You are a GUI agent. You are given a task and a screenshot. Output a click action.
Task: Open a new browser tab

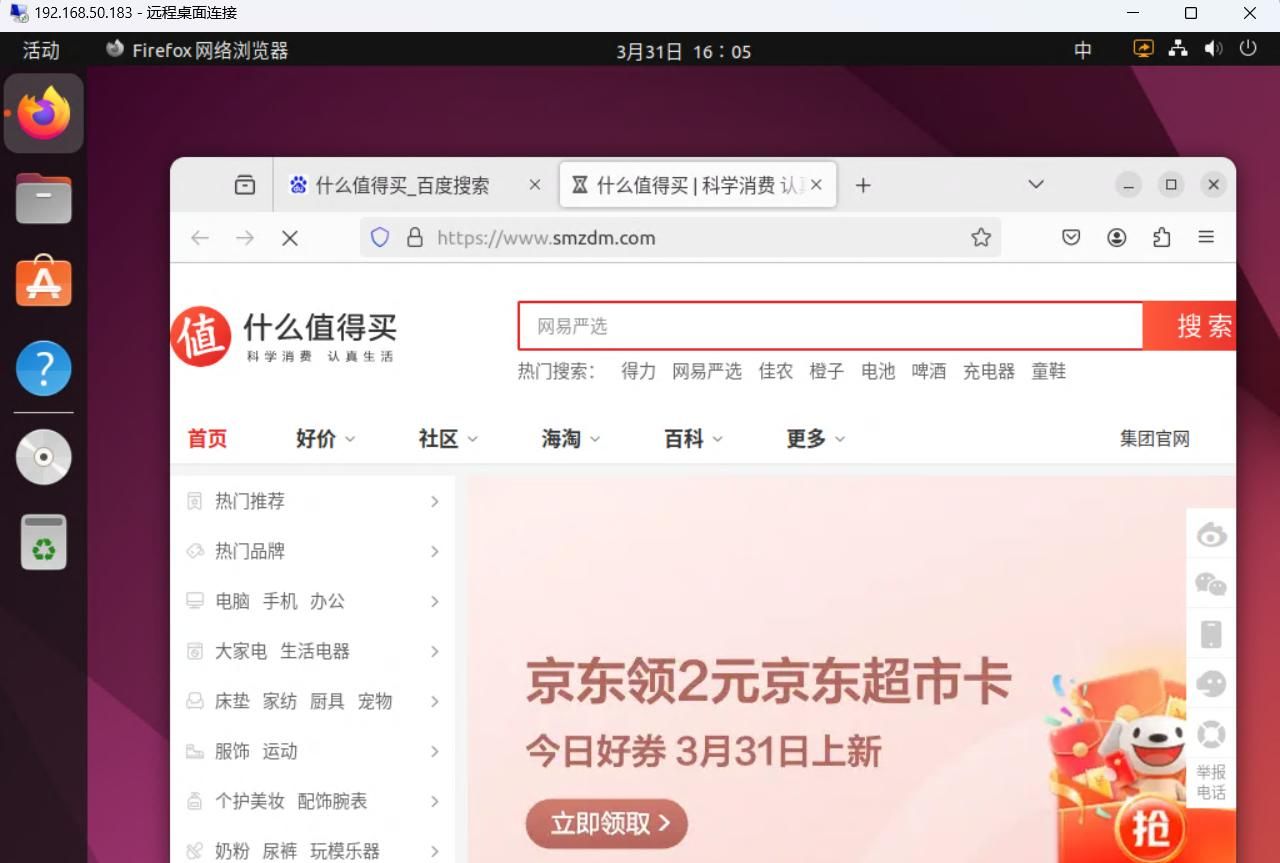click(x=863, y=185)
